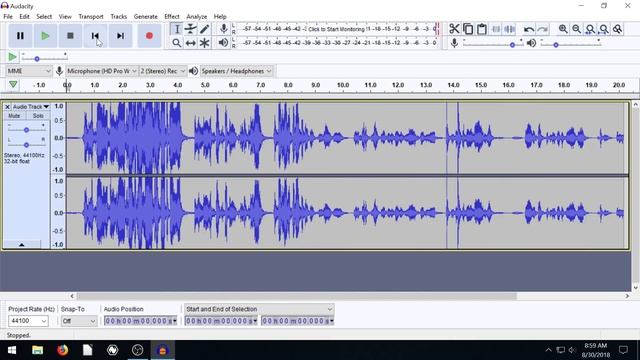
Task: Open Firefox from the taskbar
Action: point(62,350)
